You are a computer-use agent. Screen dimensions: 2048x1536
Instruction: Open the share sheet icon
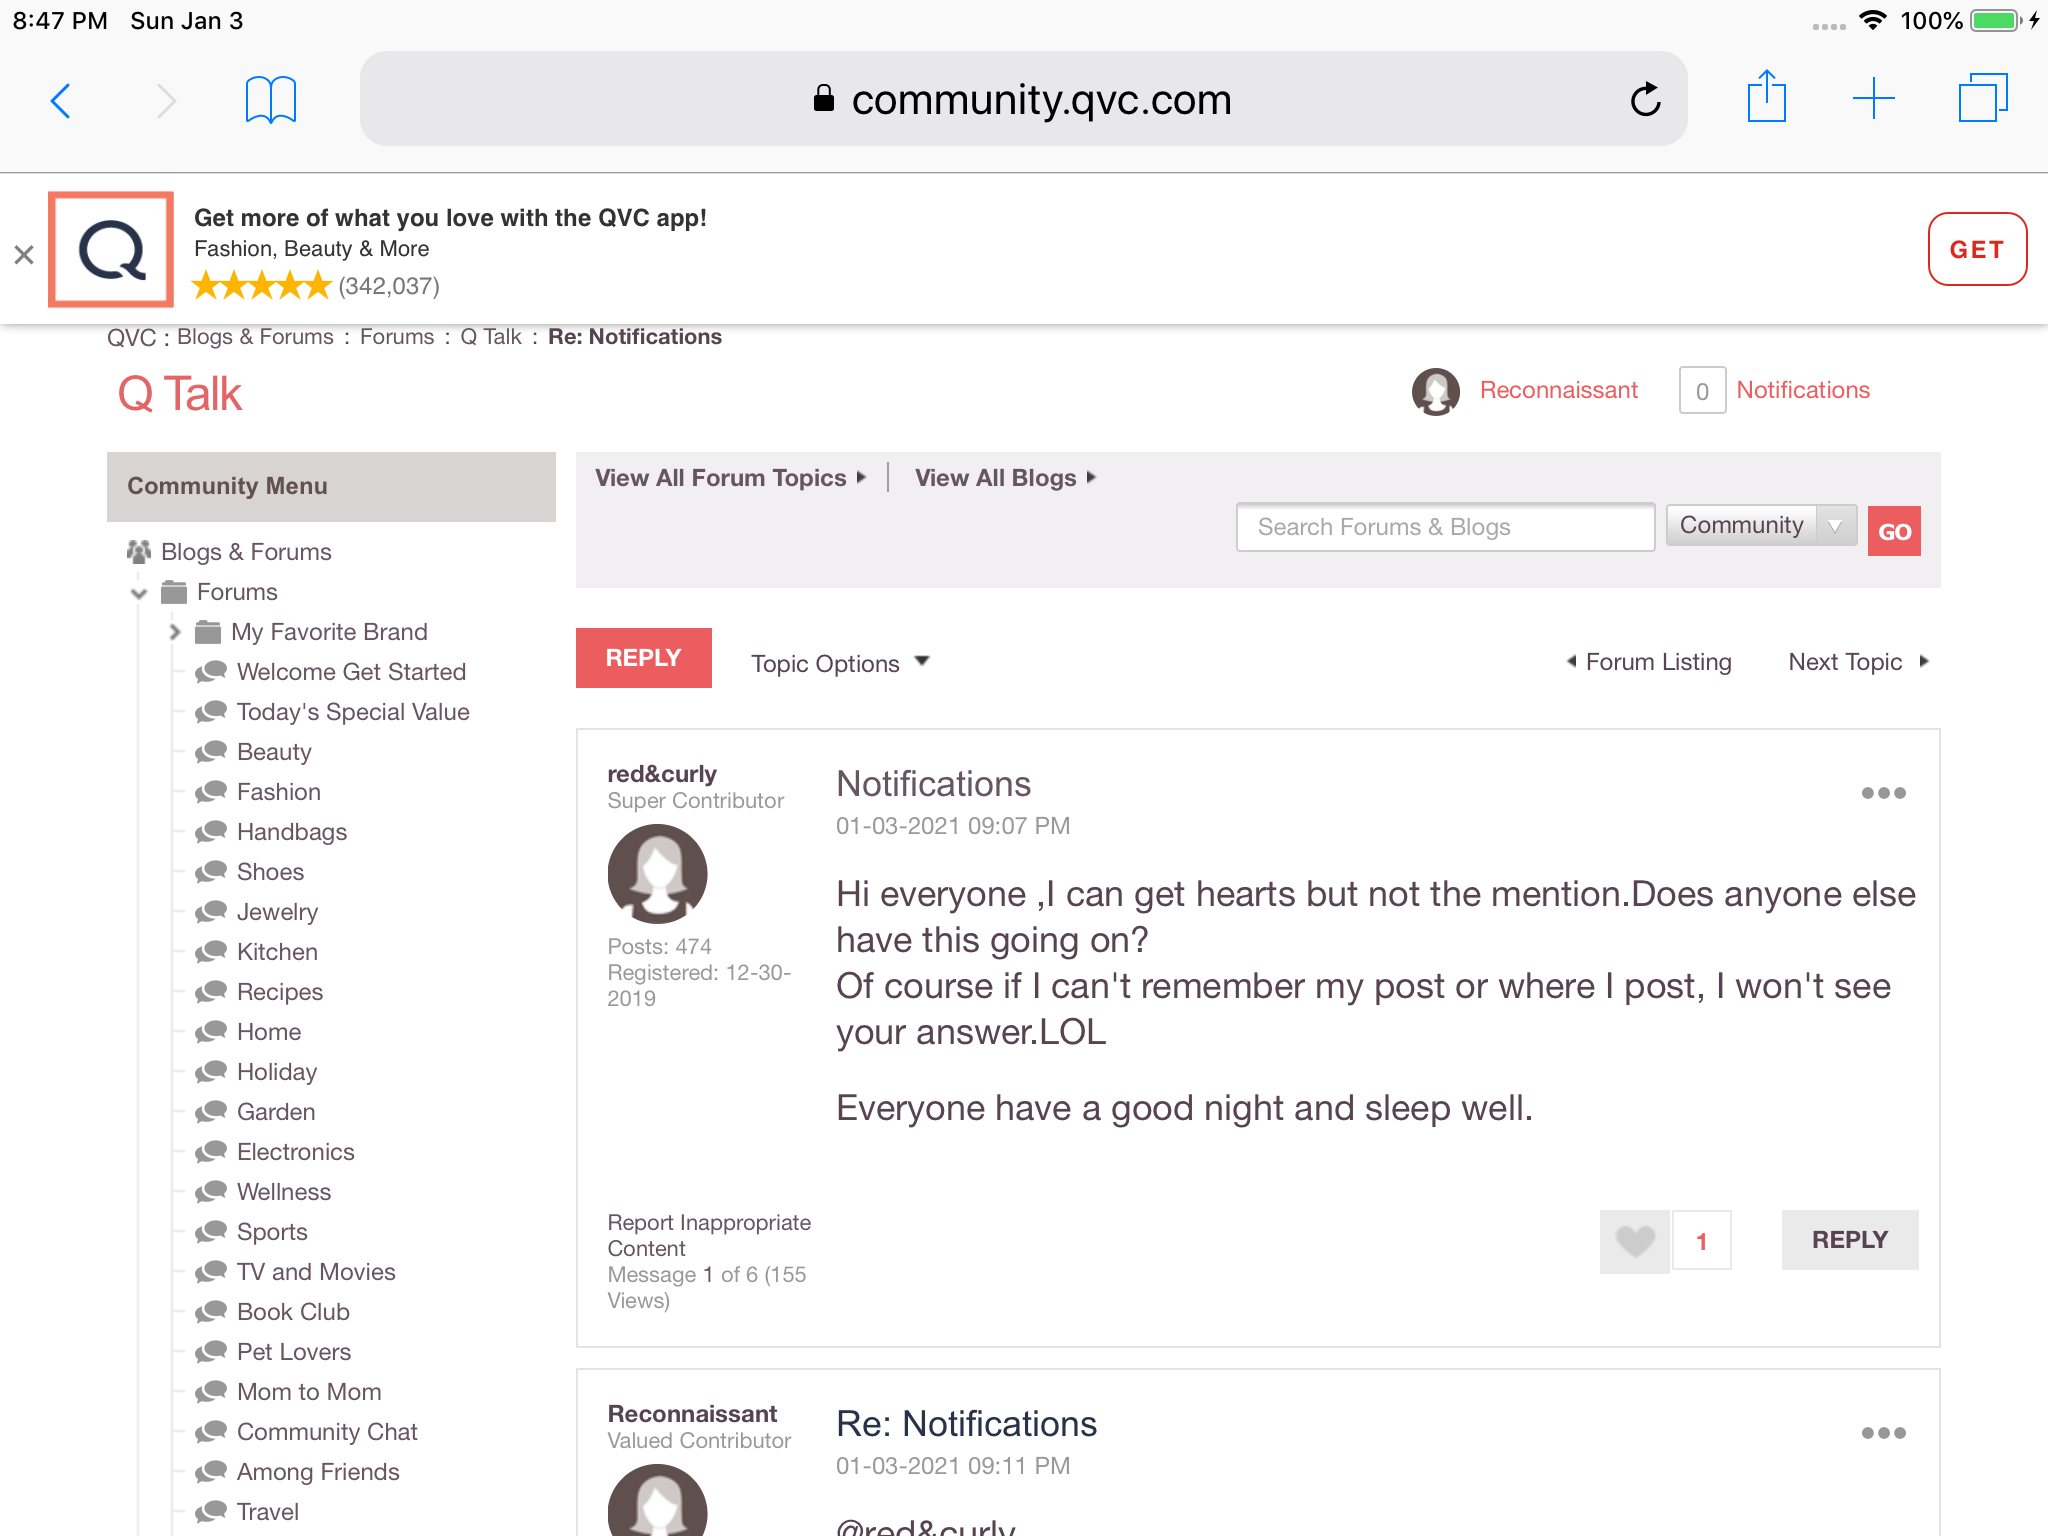click(1766, 98)
